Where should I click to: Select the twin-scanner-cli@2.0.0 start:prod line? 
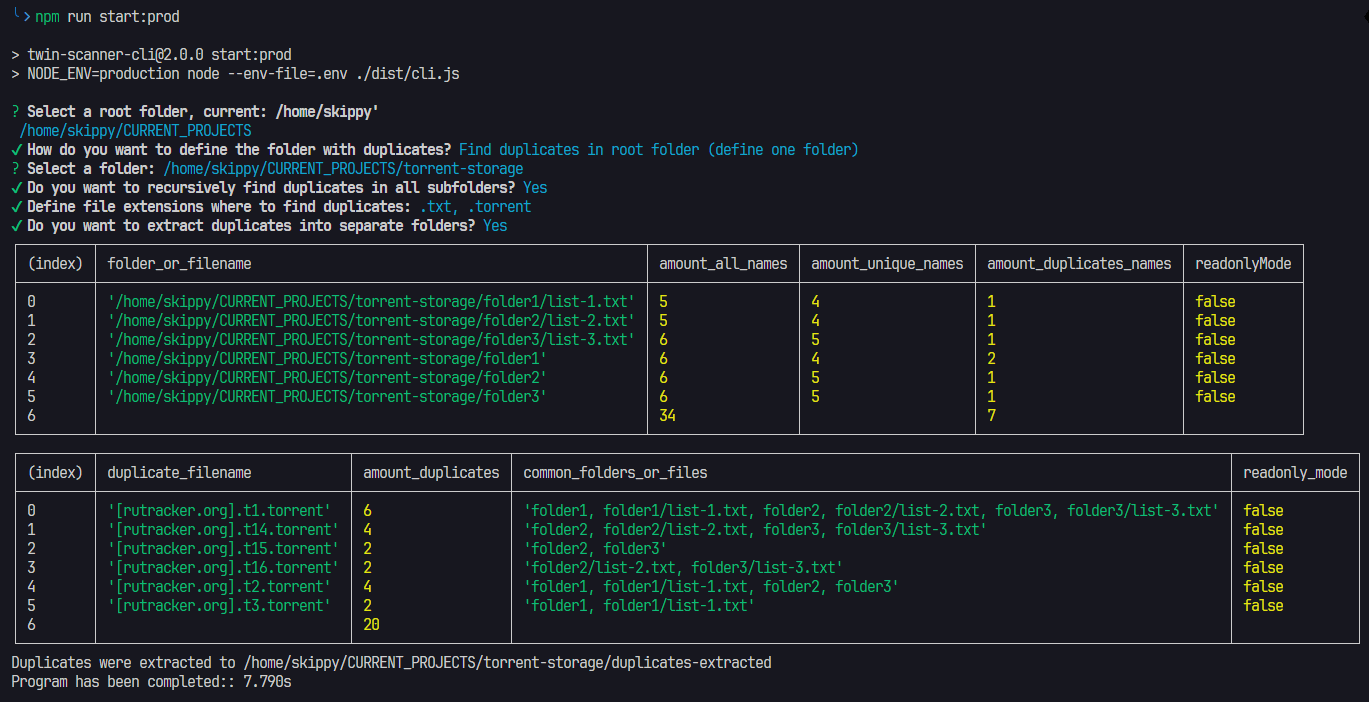(151, 55)
